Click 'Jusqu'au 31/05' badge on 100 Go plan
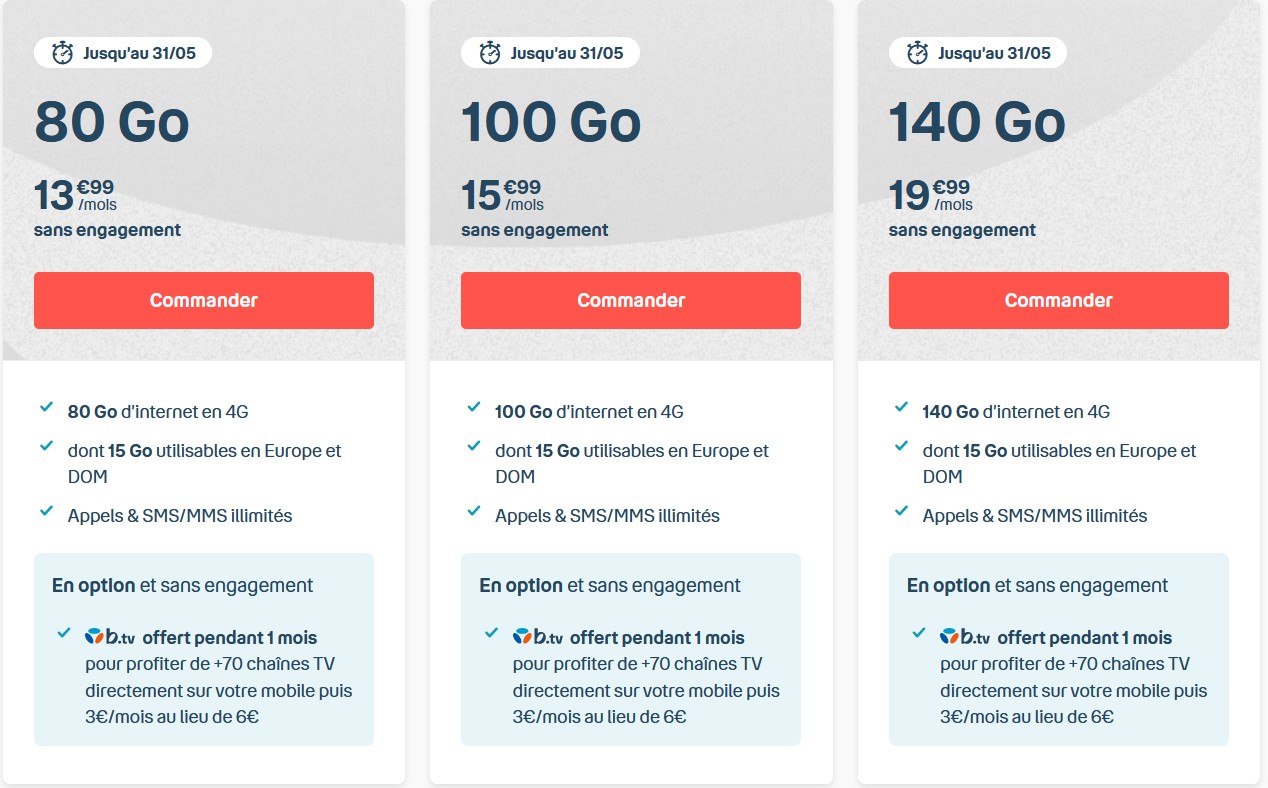The image size is (1268, 788). (550, 53)
